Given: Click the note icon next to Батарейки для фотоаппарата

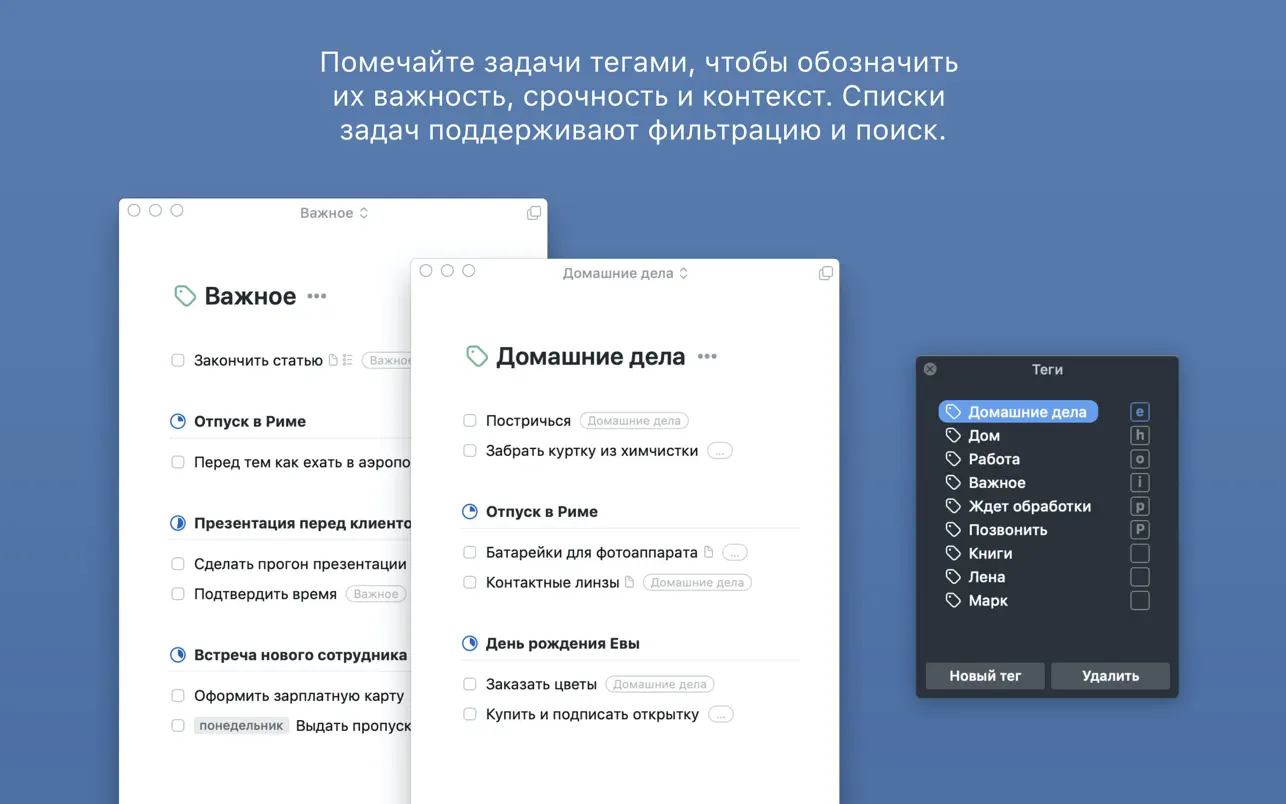Looking at the screenshot, I should [709, 552].
